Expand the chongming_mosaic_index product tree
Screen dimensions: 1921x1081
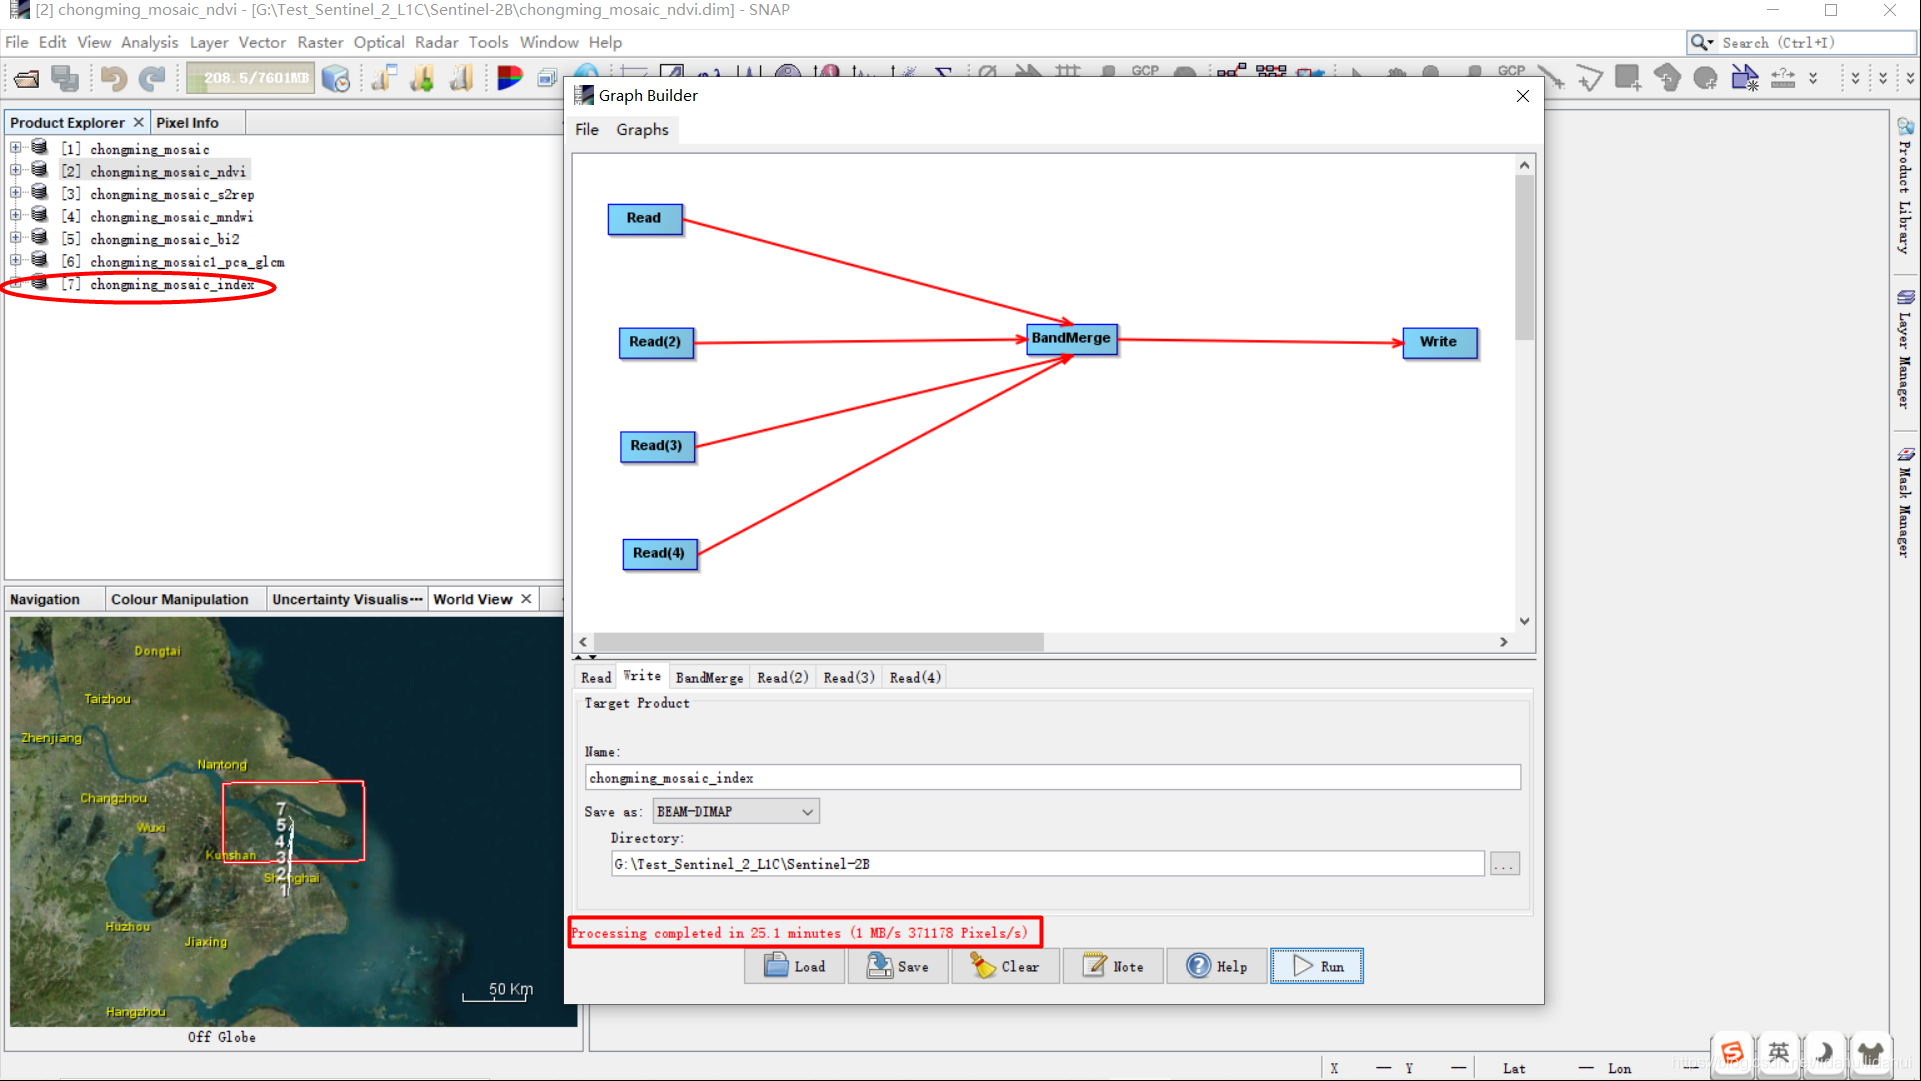(17, 284)
